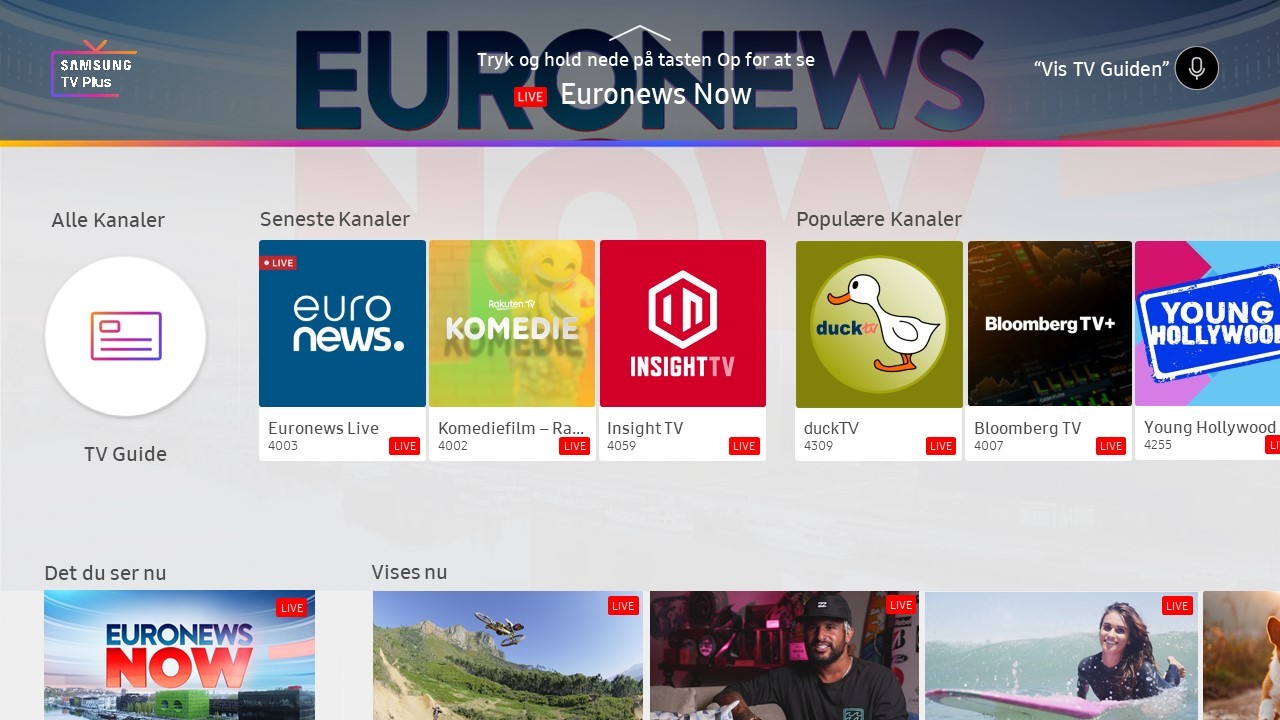Click the LIVE badge on Bloomberg TV

[1111, 446]
